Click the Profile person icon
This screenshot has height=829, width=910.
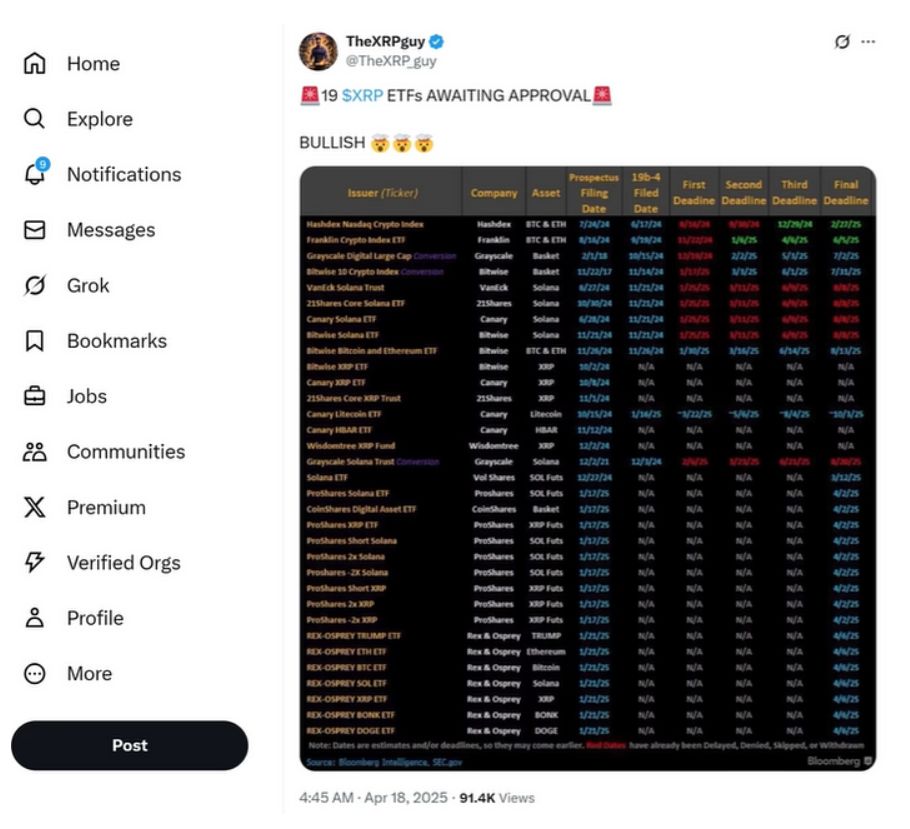coord(34,618)
